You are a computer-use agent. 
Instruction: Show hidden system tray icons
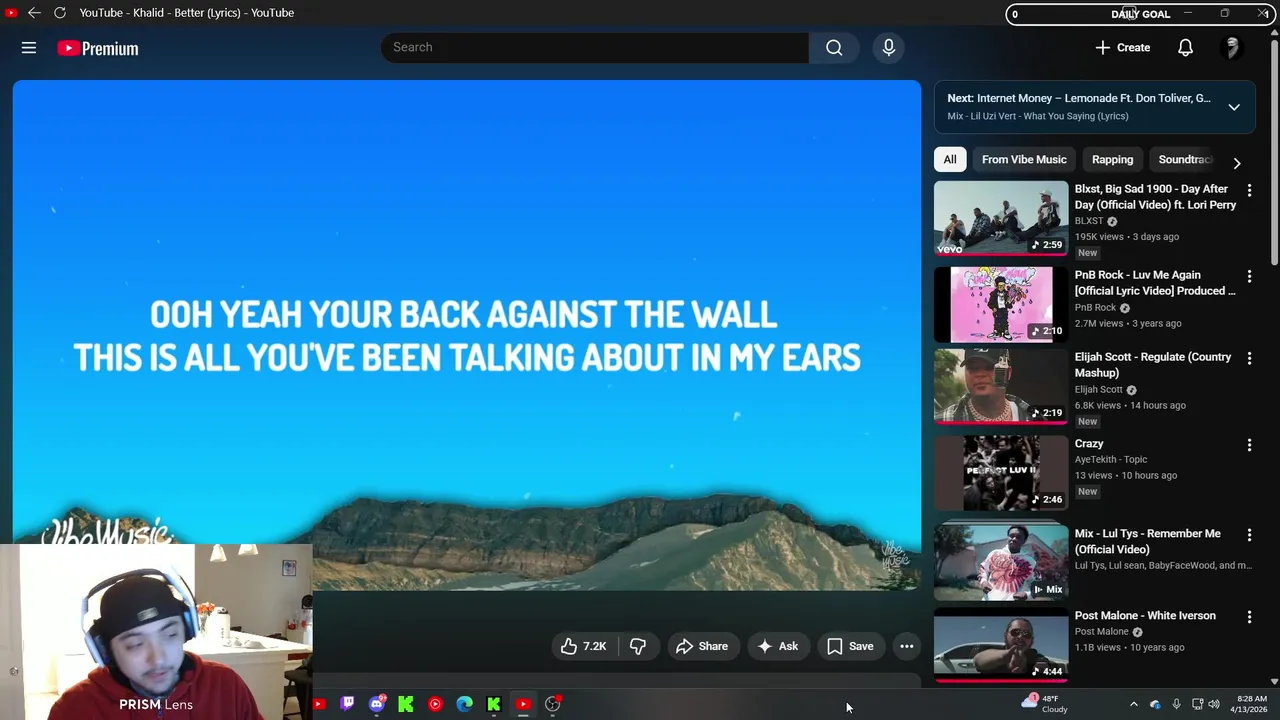click(x=1133, y=704)
